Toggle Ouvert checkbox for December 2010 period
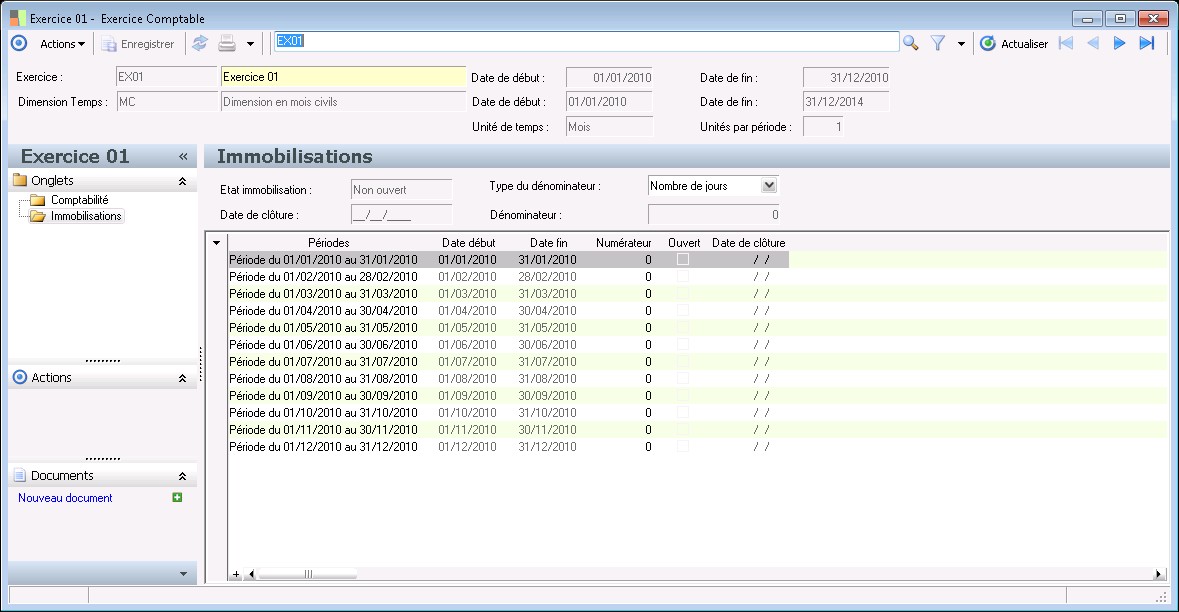This screenshot has width=1179, height=612. point(683,446)
